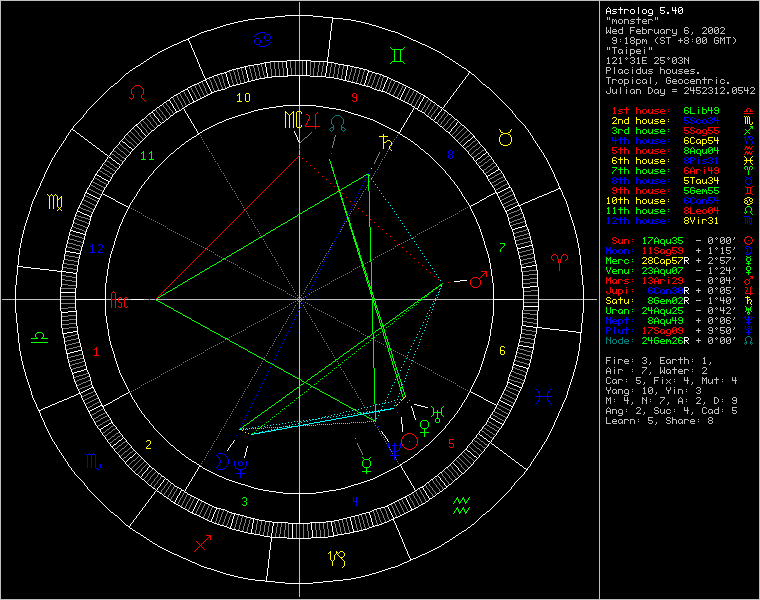Viewport: 760px width, 600px height.
Task: Click house number 5 in the wheel
Action: 451,443
